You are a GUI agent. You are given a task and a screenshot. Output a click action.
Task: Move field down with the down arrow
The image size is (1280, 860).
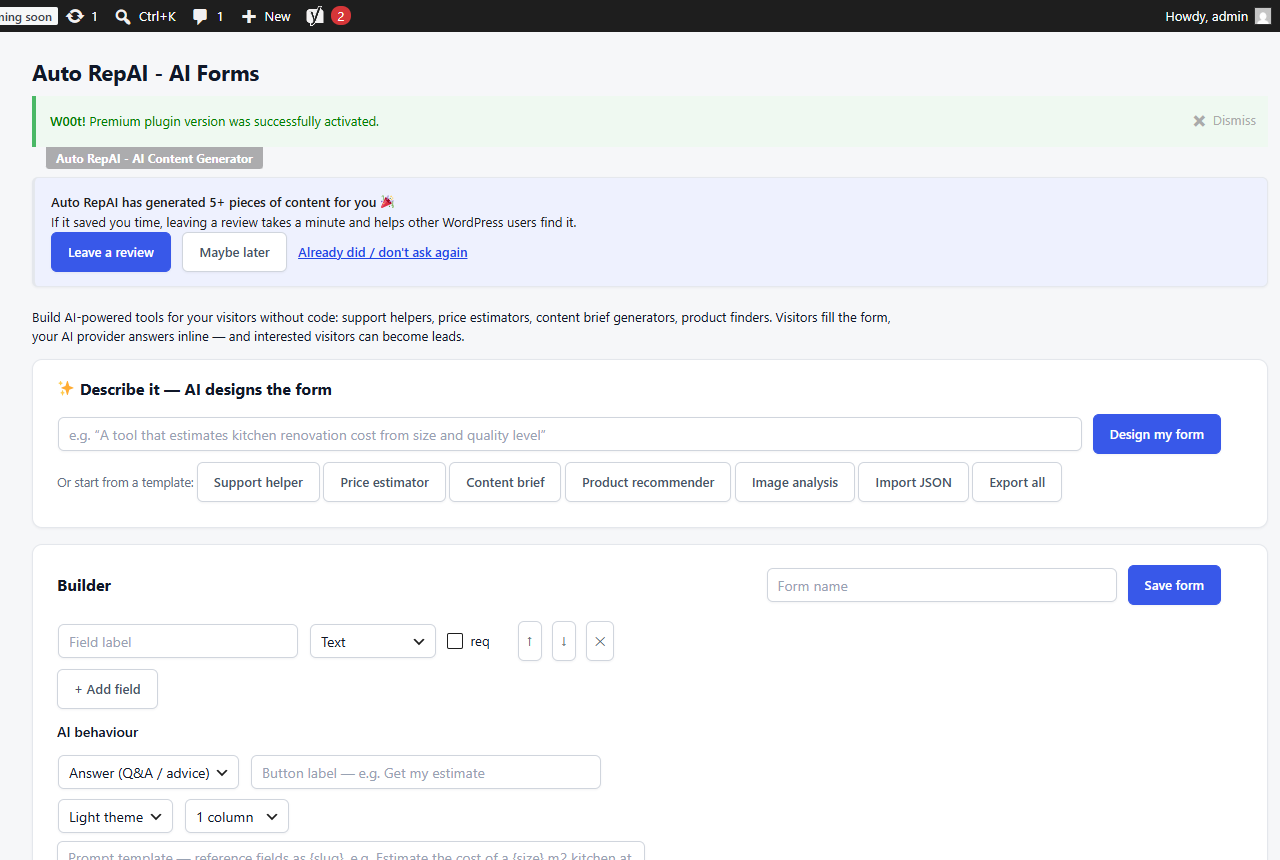(564, 641)
